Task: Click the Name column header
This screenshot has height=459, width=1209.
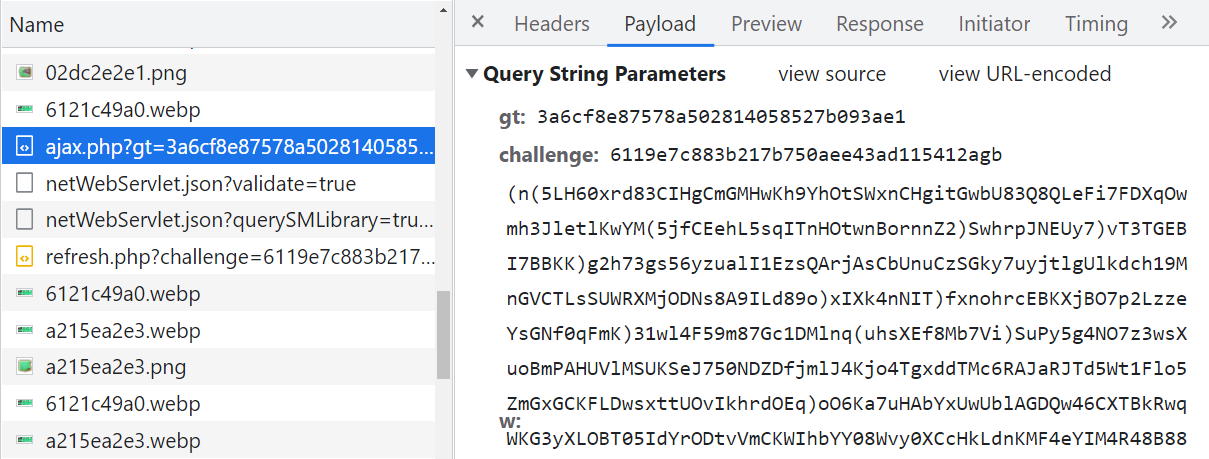Action: pos(37,25)
